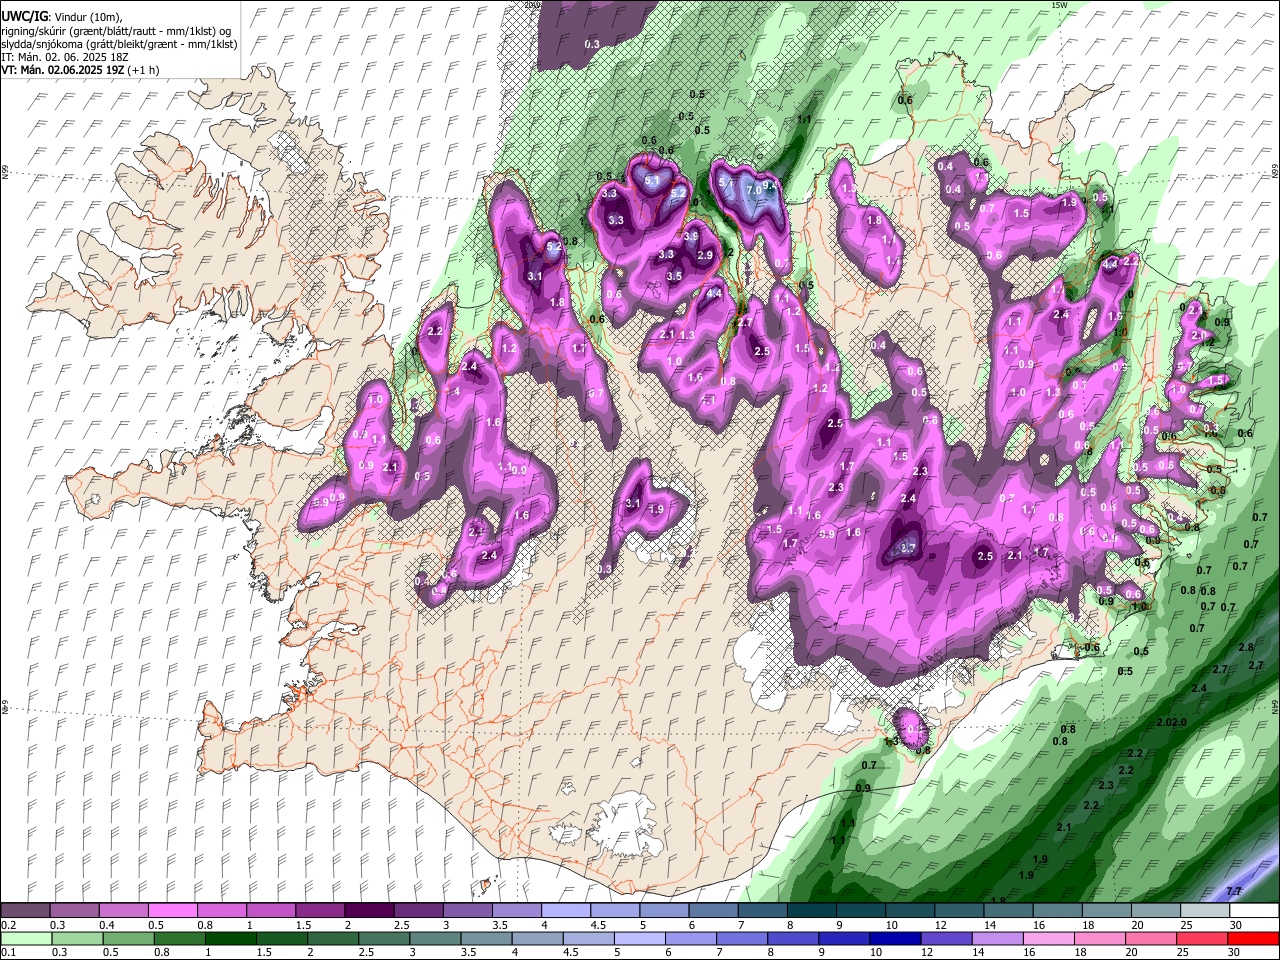Click the "15W" longitude label at the top edge
Viewport: 1280px width, 960px height.
[x=1059, y=5]
